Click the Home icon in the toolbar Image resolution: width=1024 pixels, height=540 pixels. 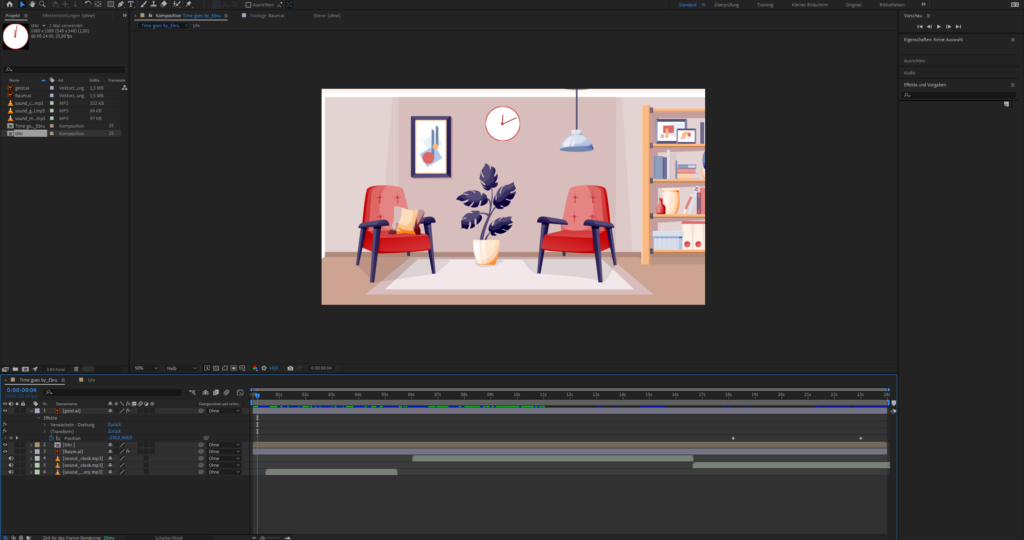[8, 4]
